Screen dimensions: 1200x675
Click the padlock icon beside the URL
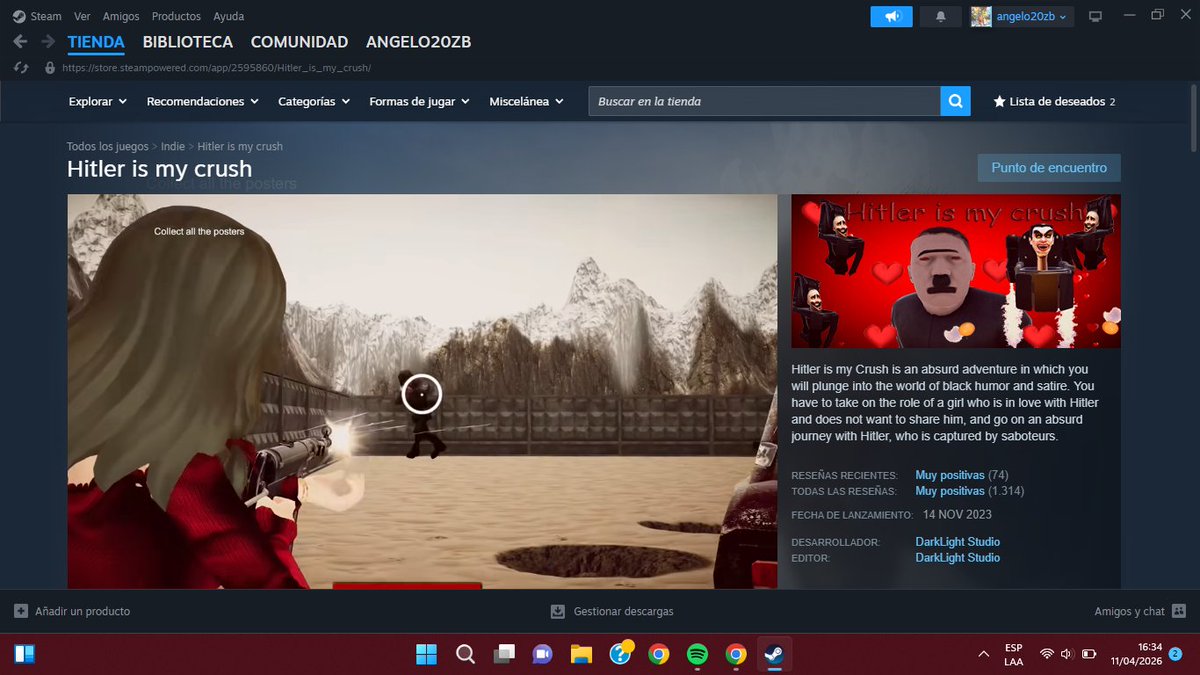click(x=49, y=68)
